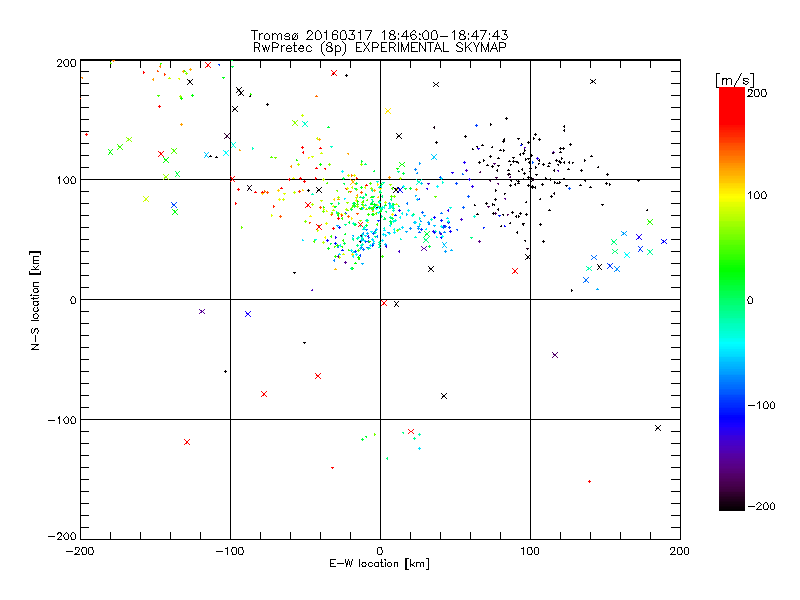Image resolution: width=800 pixels, height=600 pixels.
Task: Click the subtitle 'RwPretec (8p) EXPERIMENTAL SKYMAP'
Action: coord(380,48)
